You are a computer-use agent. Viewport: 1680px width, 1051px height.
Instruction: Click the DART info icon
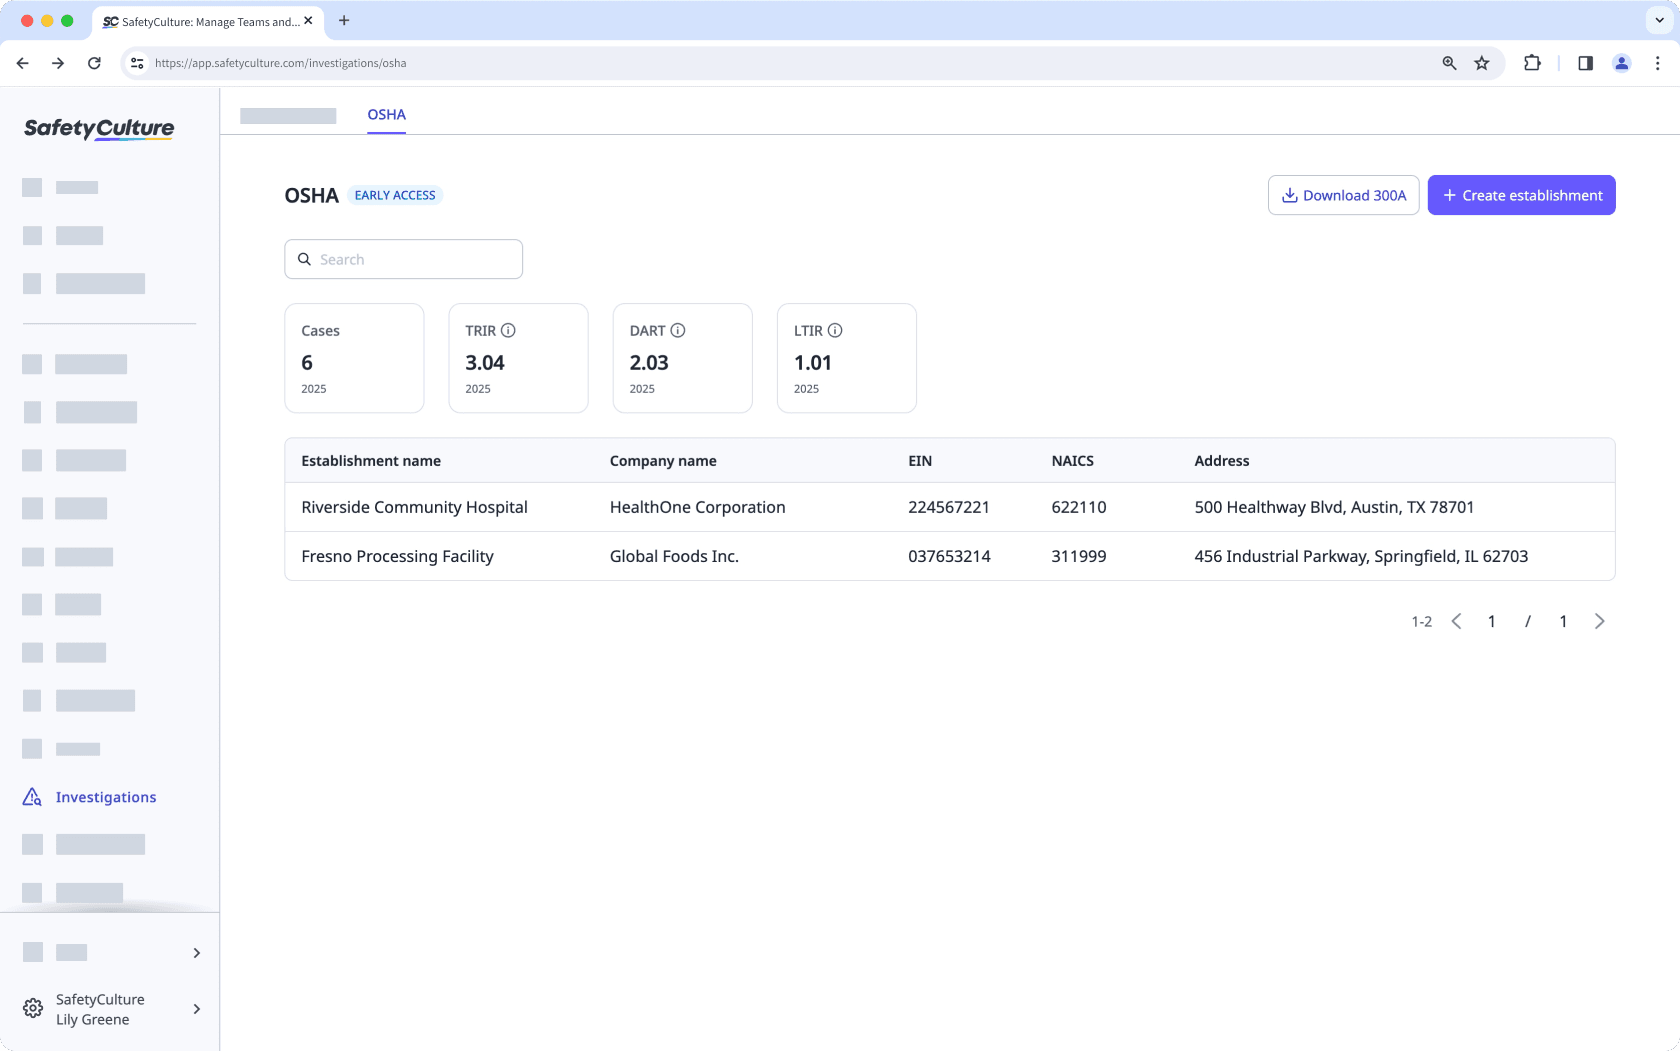(x=678, y=331)
